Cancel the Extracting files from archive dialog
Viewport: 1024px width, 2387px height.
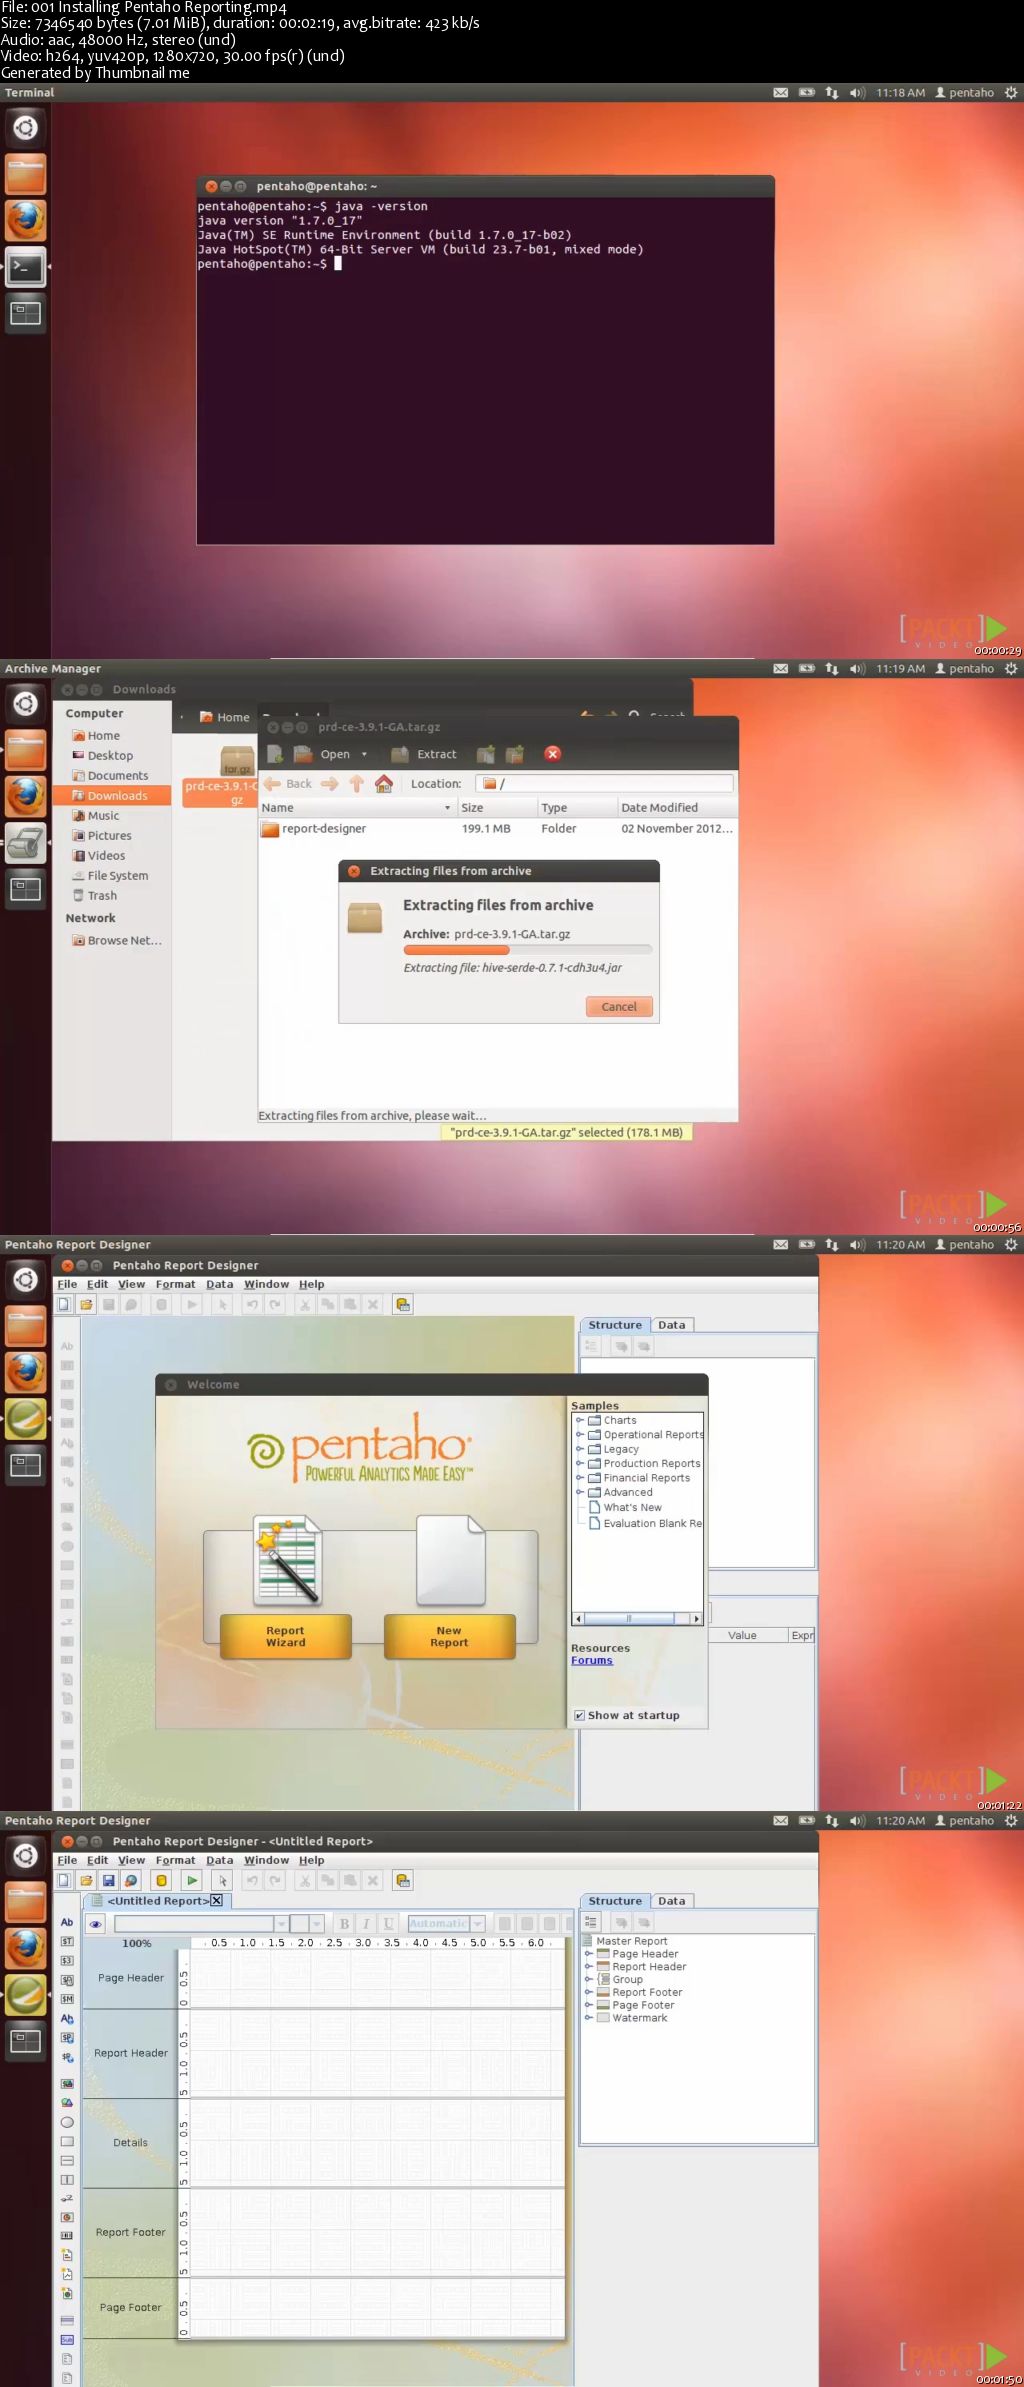coord(619,1007)
